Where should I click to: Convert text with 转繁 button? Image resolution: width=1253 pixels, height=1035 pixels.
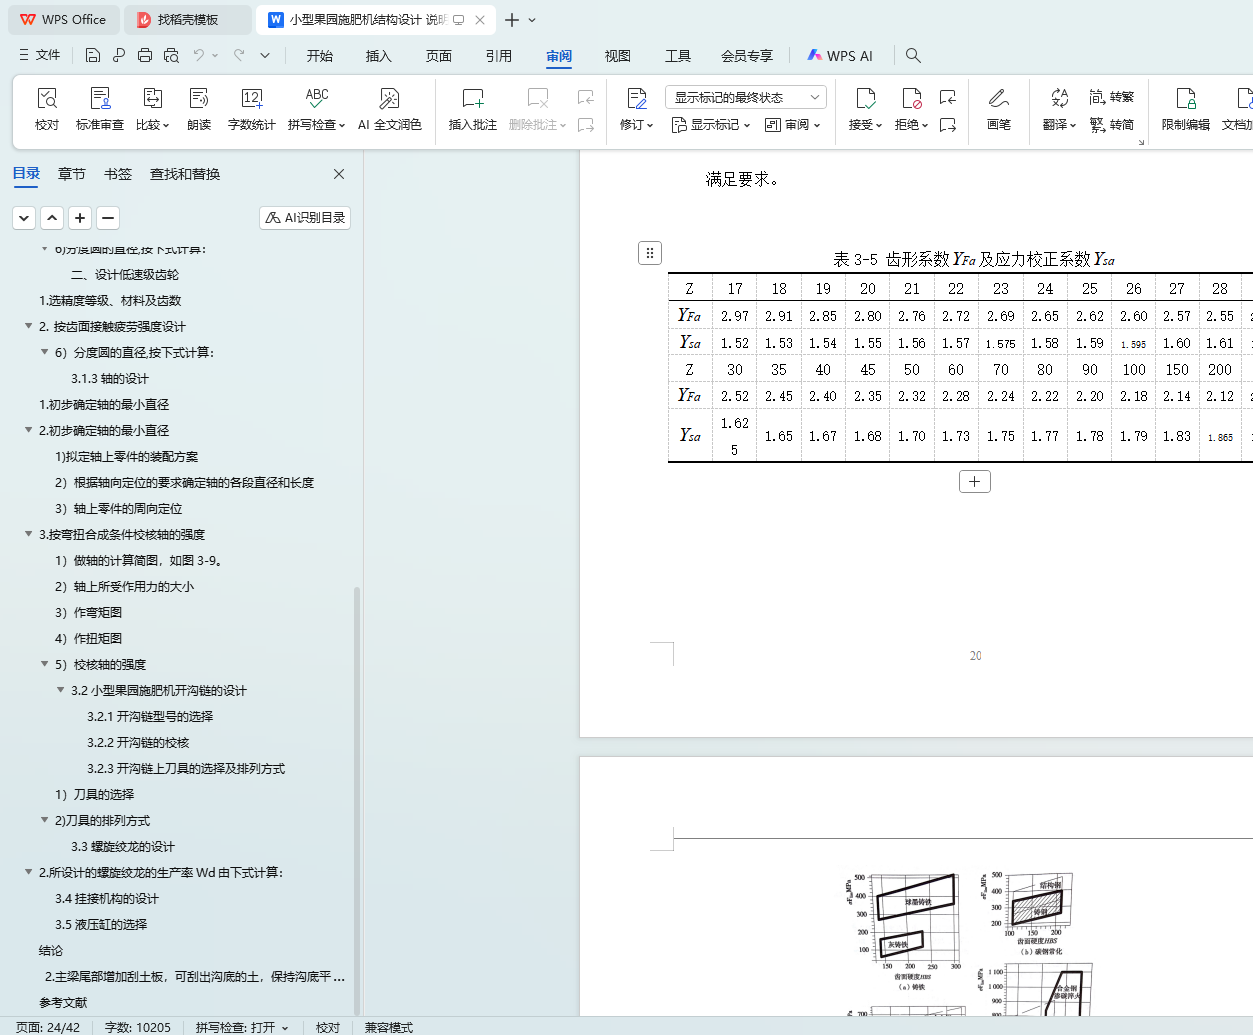click(x=1112, y=97)
